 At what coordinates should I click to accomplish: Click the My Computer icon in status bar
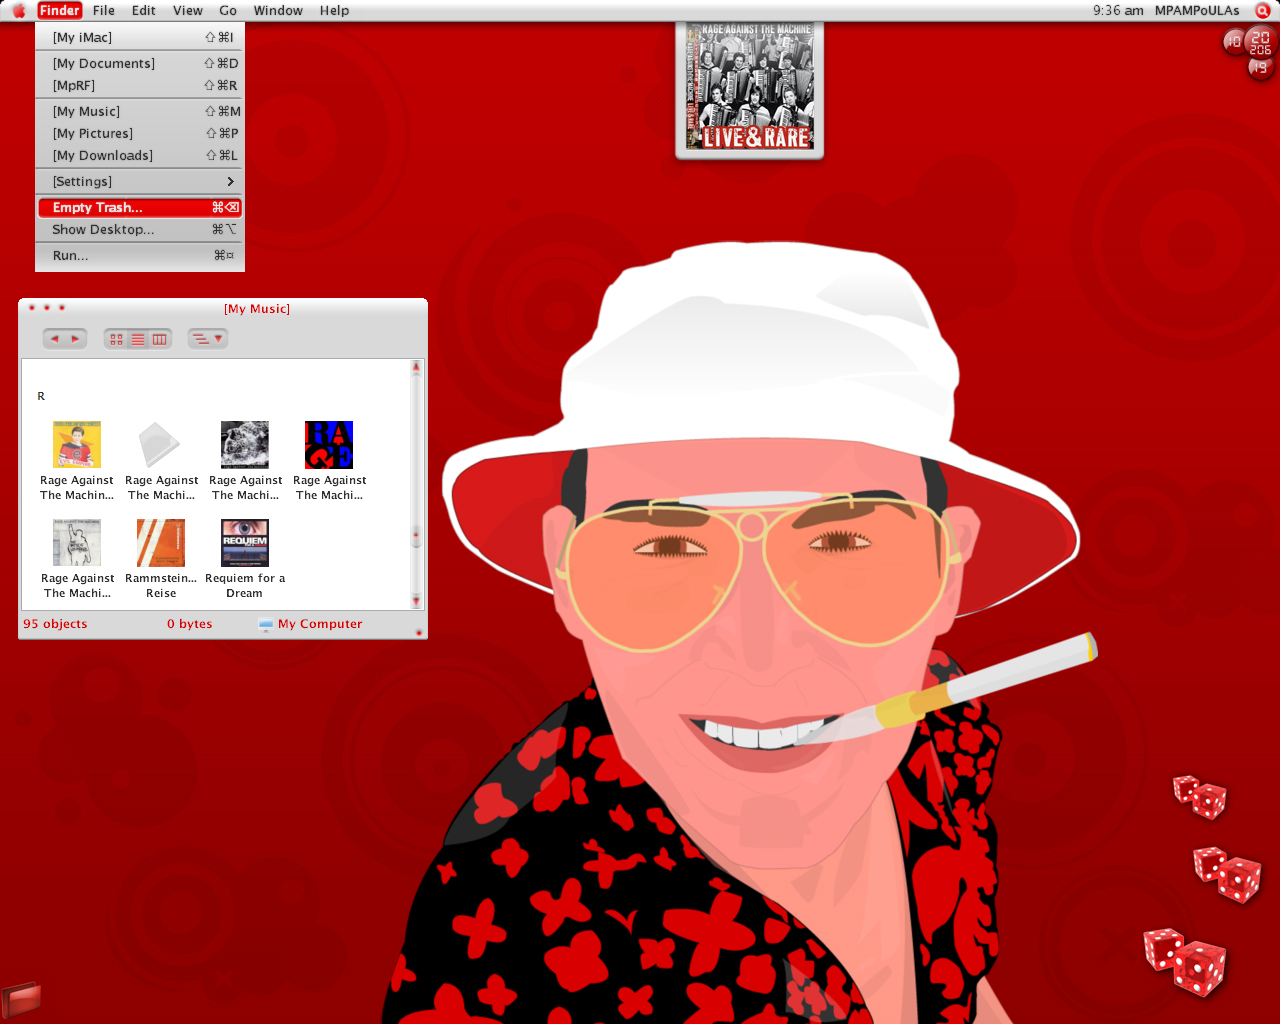click(265, 624)
